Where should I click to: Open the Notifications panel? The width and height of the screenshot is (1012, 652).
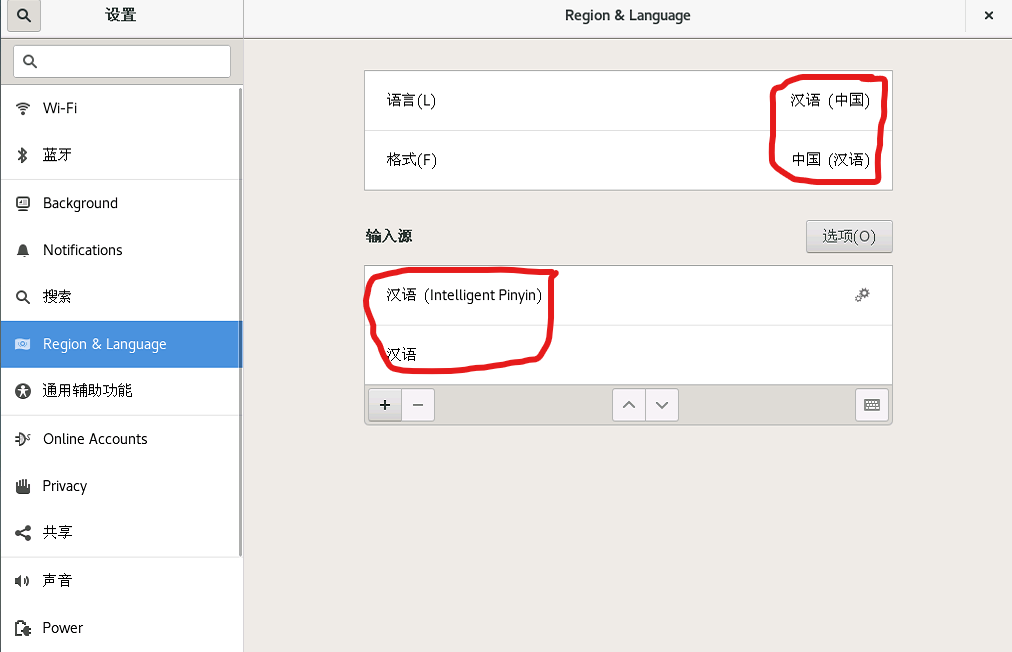121,250
